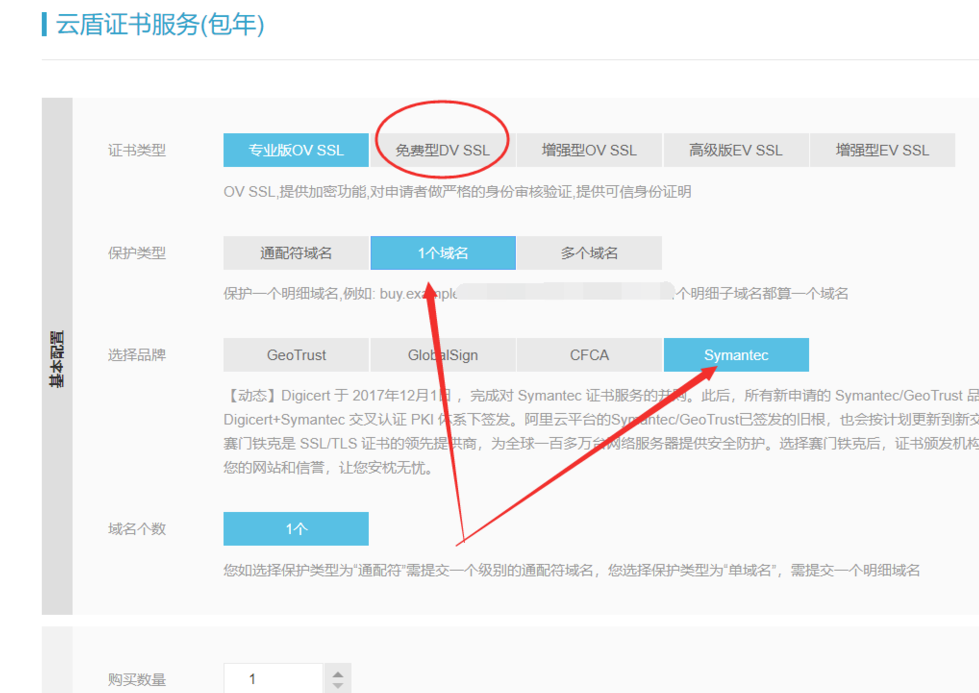Select 专业版OV SSL certificate type
Image resolution: width=979 pixels, height=693 pixels.
[x=296, y=150]
